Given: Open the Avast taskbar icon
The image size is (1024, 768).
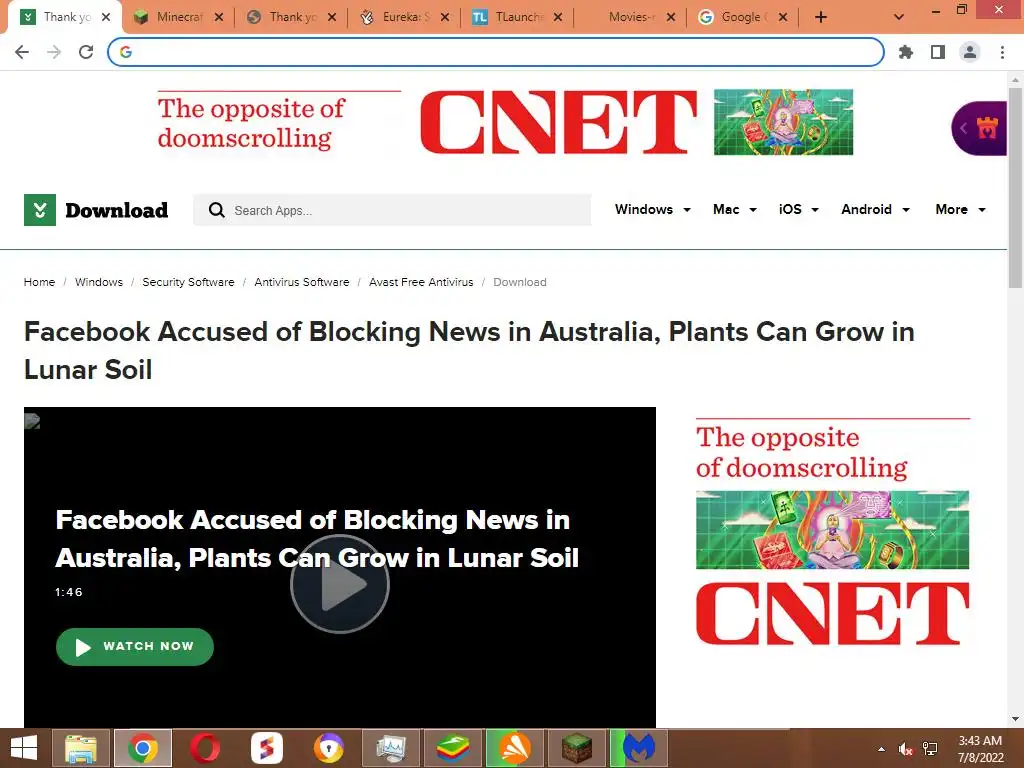Looking at the screenshot, I should (515, 748).
